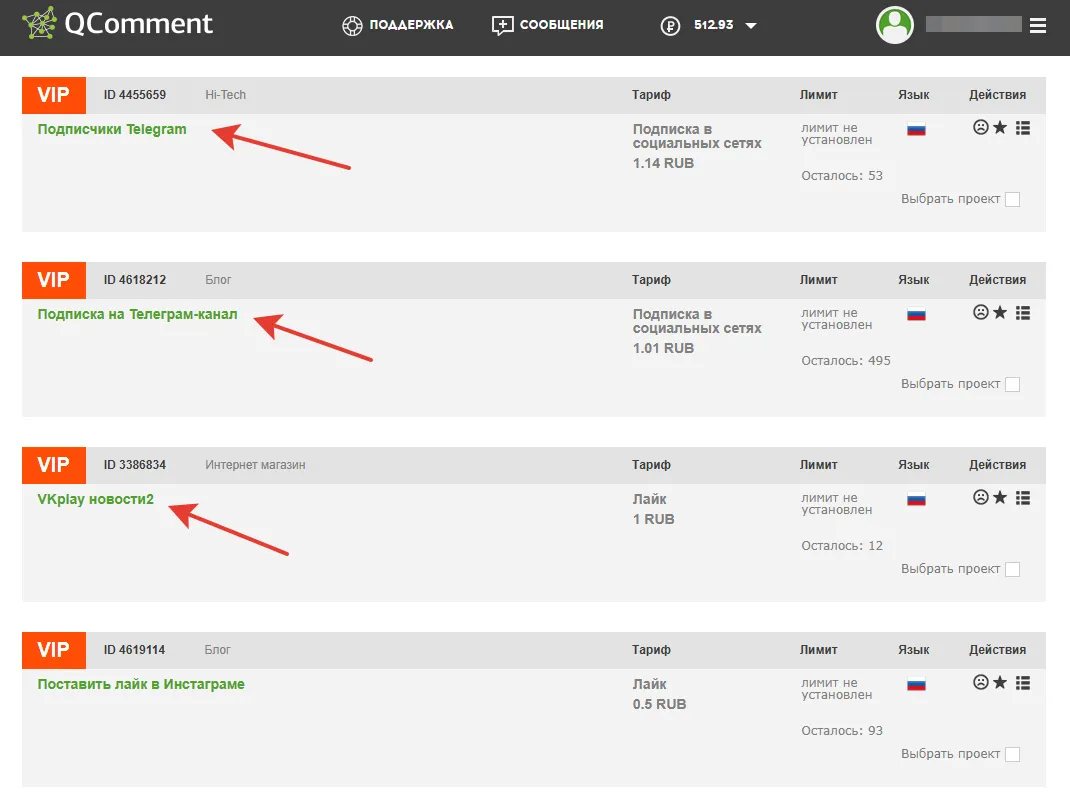Open the VKplay новости2 project link
The image size is (1070, 803).
(96, 499)
